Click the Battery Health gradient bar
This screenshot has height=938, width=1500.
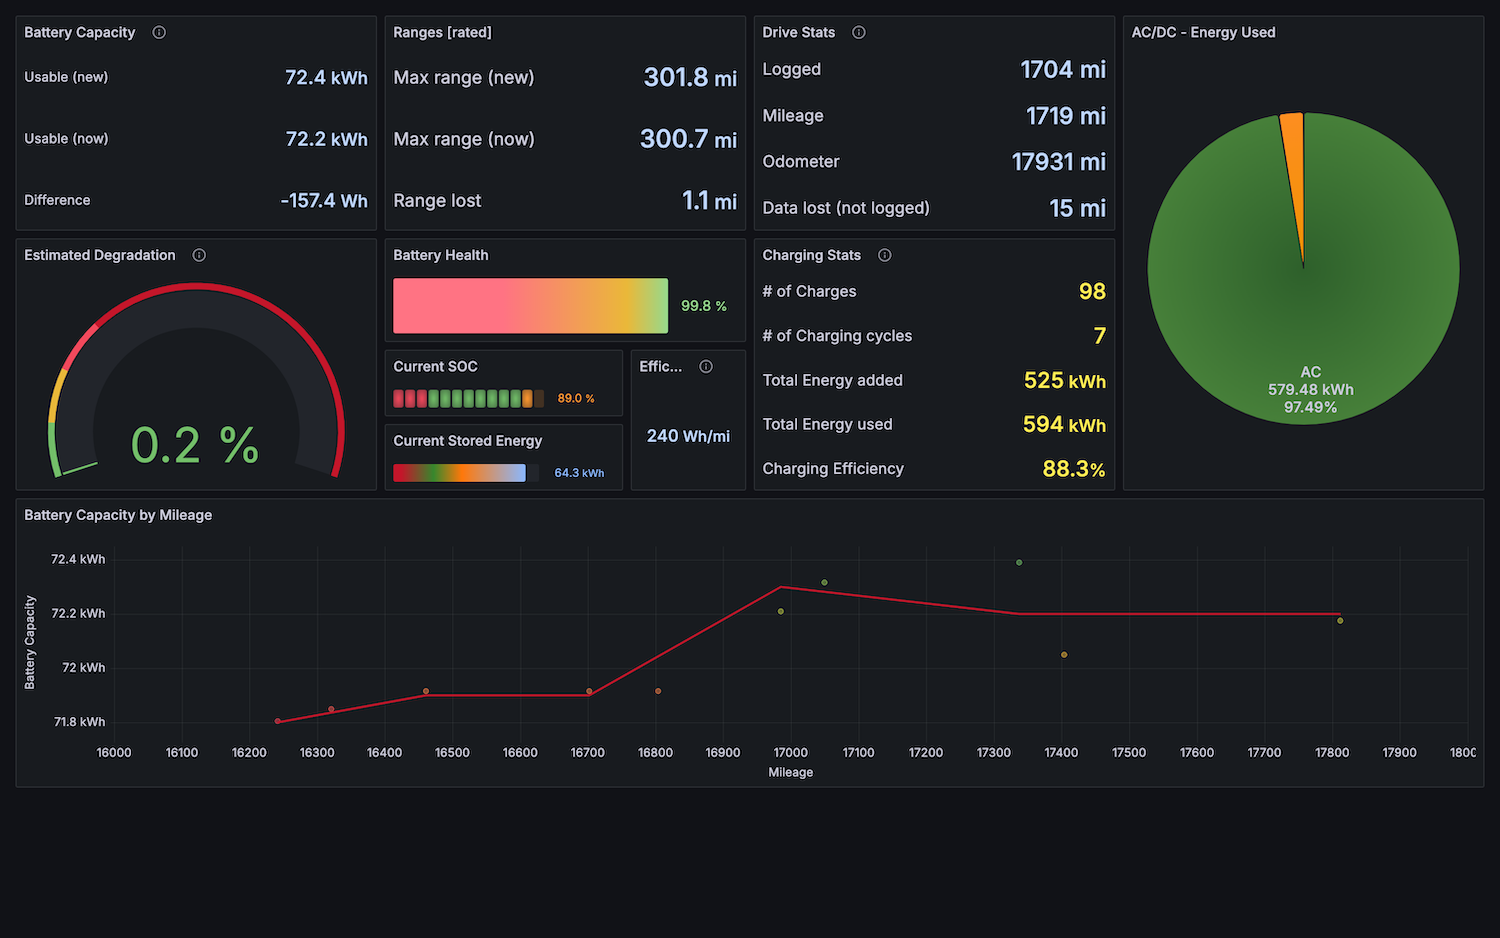click(530, 306)
